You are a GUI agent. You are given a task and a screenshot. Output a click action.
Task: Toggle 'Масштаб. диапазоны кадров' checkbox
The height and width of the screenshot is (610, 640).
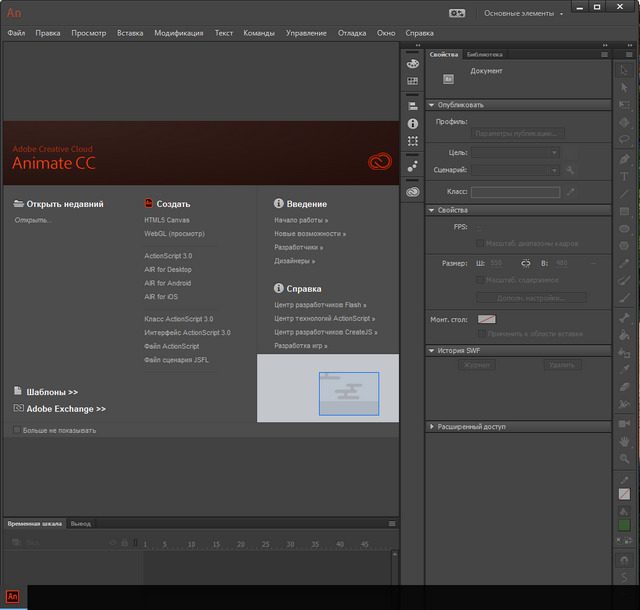click(x=480, y=243)
